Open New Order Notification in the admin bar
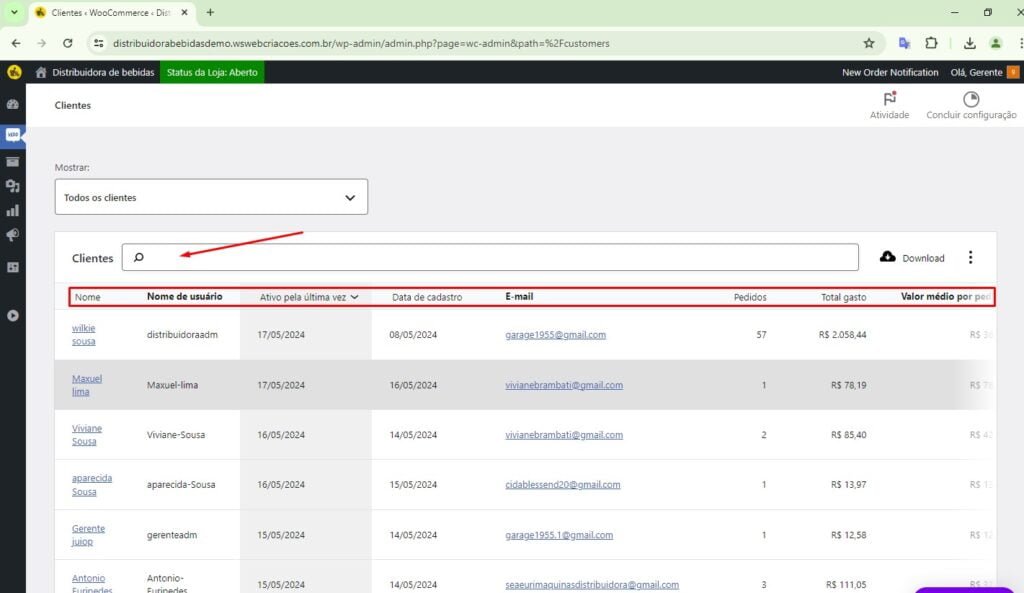The width and height of the screenshot is (1024, 593). (890, 72)
